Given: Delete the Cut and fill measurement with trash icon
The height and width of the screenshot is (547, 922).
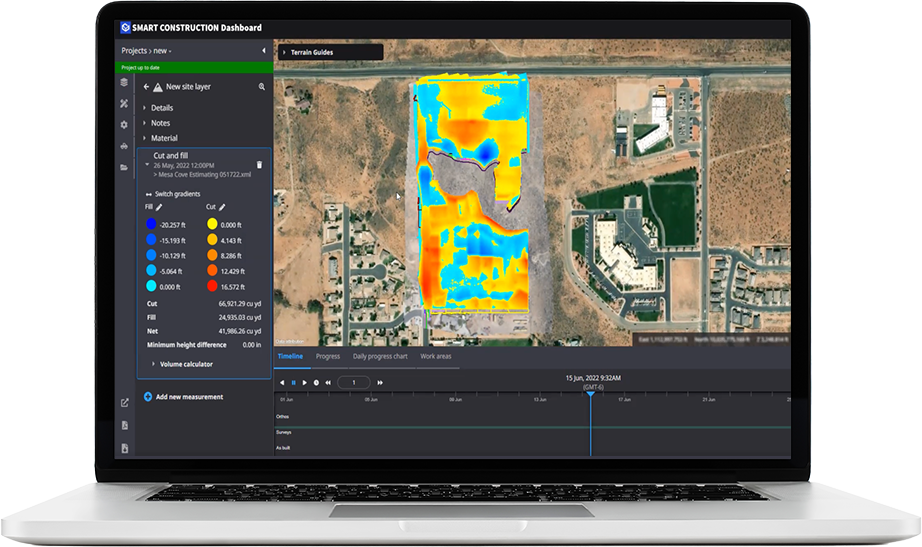Looking at the screenshot, I should coord(259,165).
